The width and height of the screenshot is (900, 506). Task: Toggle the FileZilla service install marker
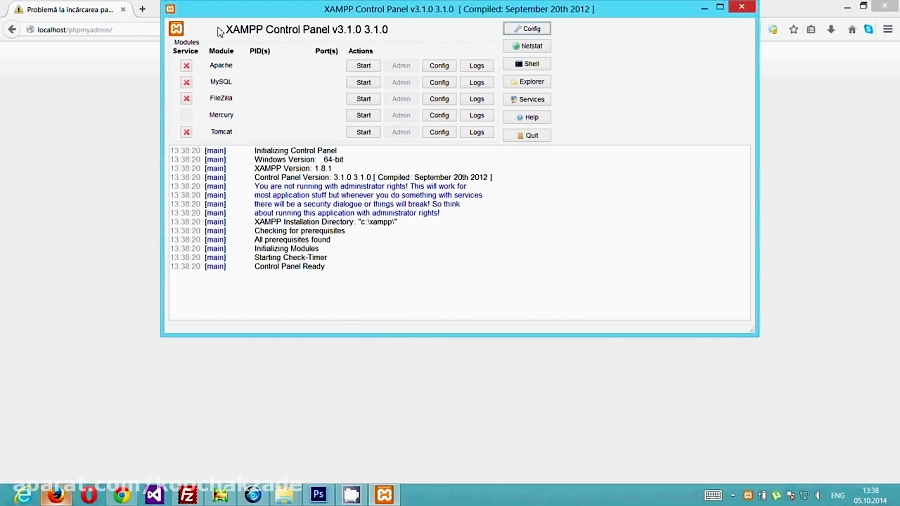[186, 99]
